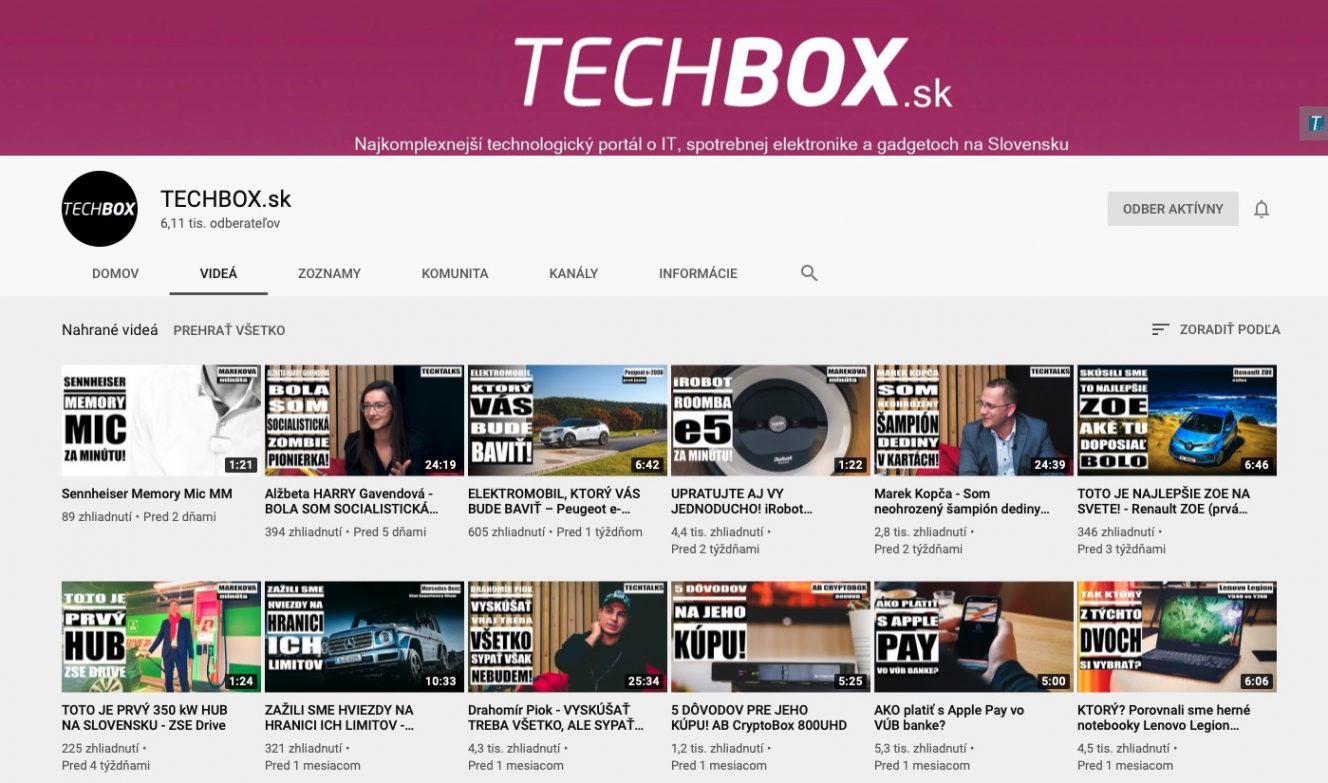Open ZSE Drive hub video thumbnail
Image resolution: width=1328 pixels, height=783 pixels.
(161, 637)
